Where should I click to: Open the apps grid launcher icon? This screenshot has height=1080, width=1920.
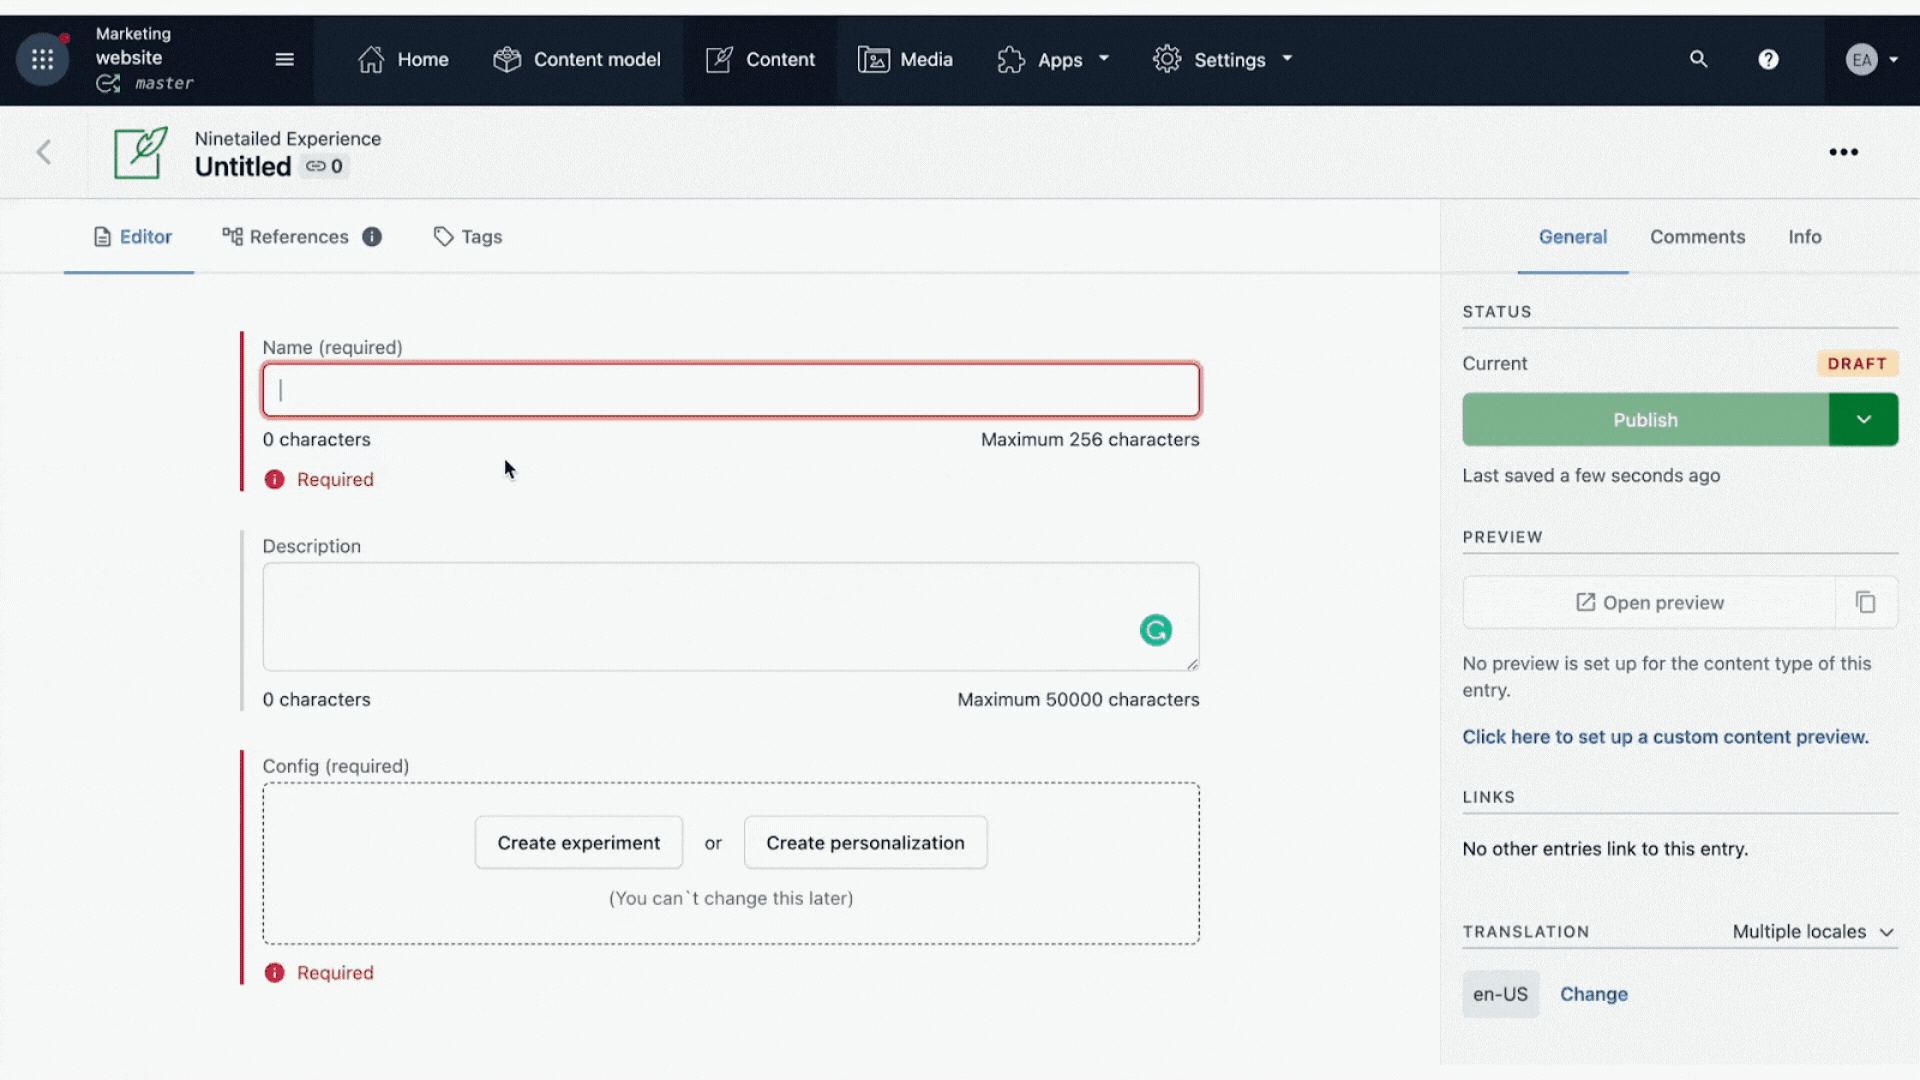(x=42, y=60)
